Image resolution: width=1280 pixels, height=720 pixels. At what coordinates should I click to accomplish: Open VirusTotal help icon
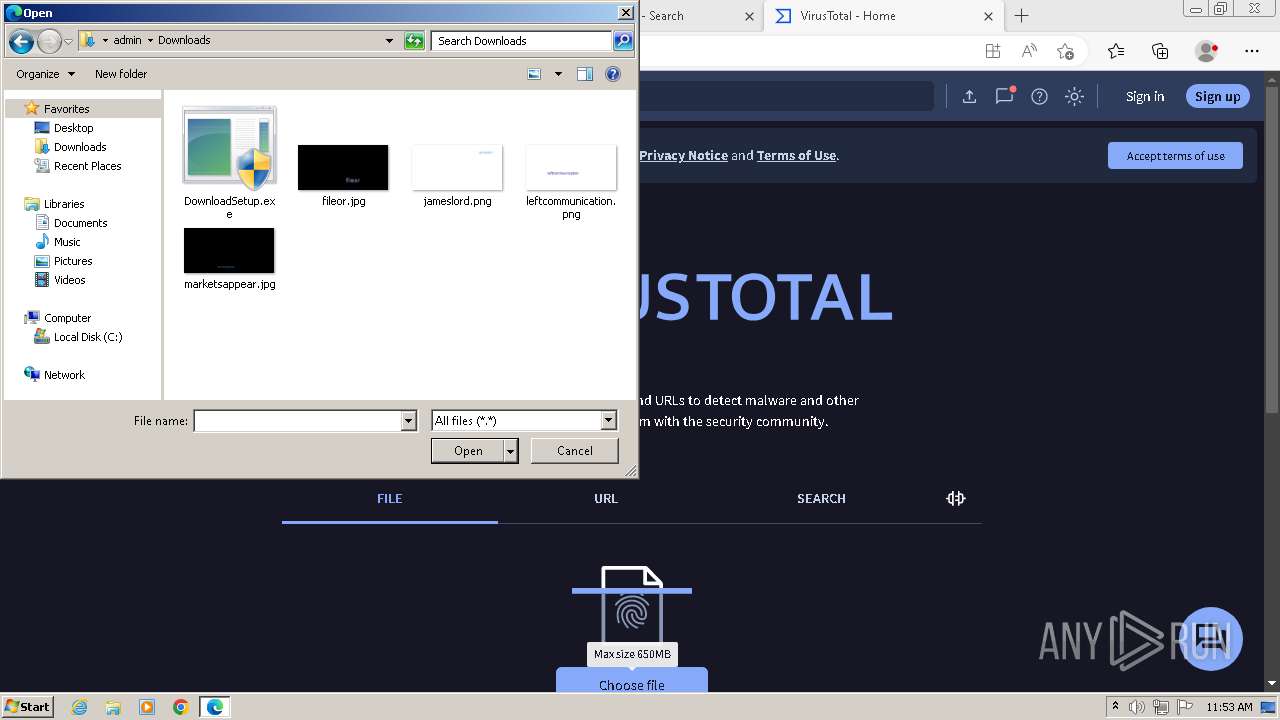coord(1039,97)
